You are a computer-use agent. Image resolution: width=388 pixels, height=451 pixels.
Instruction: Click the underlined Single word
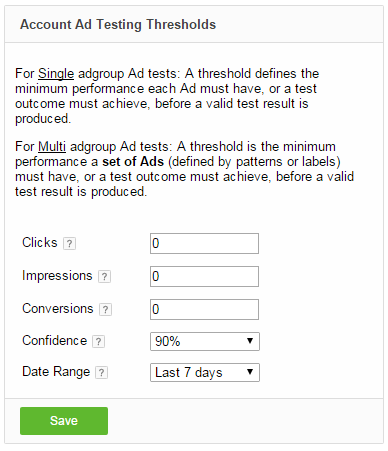pyautogui.click(x=56, y=74)
